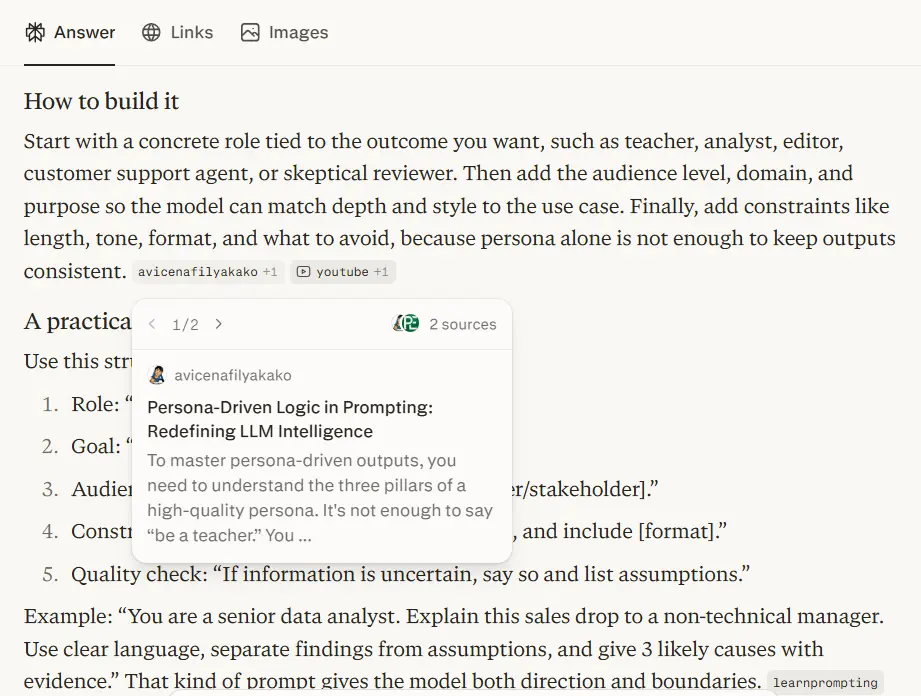
Task: Go to previous source with left chevron
Action: (152, 324)
